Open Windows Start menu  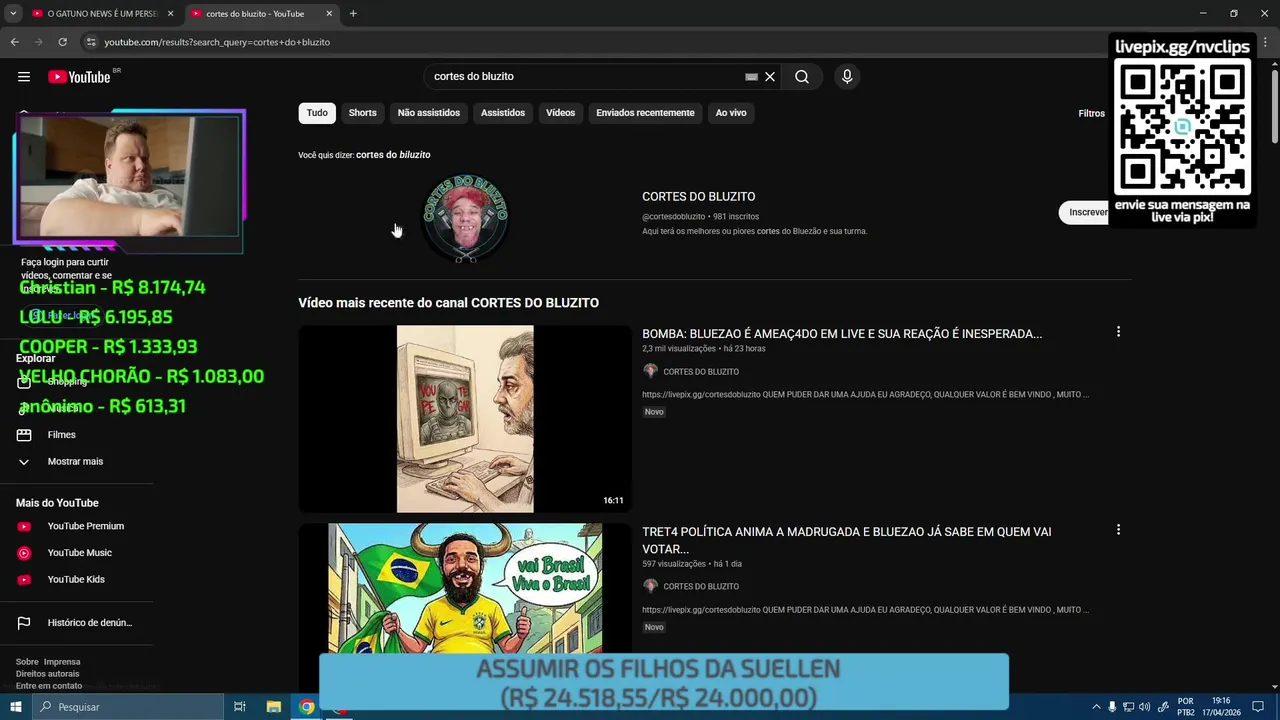(x=15, y=707)
